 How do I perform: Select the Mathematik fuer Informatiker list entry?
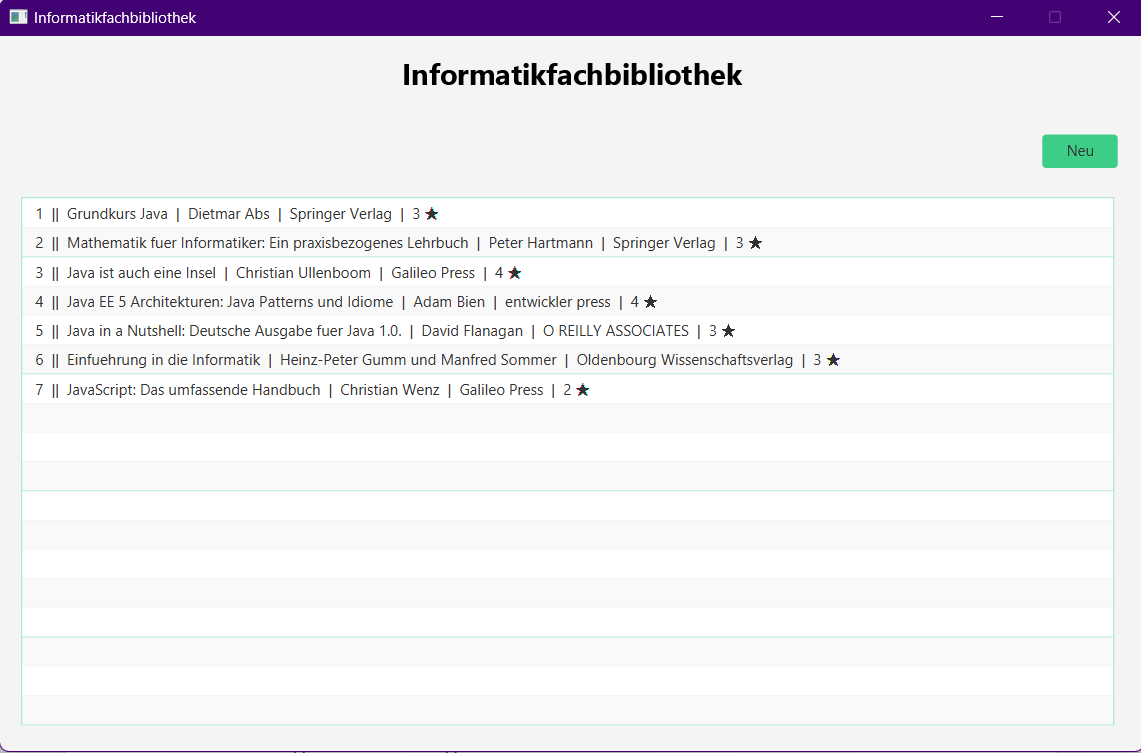coord(267,243)
